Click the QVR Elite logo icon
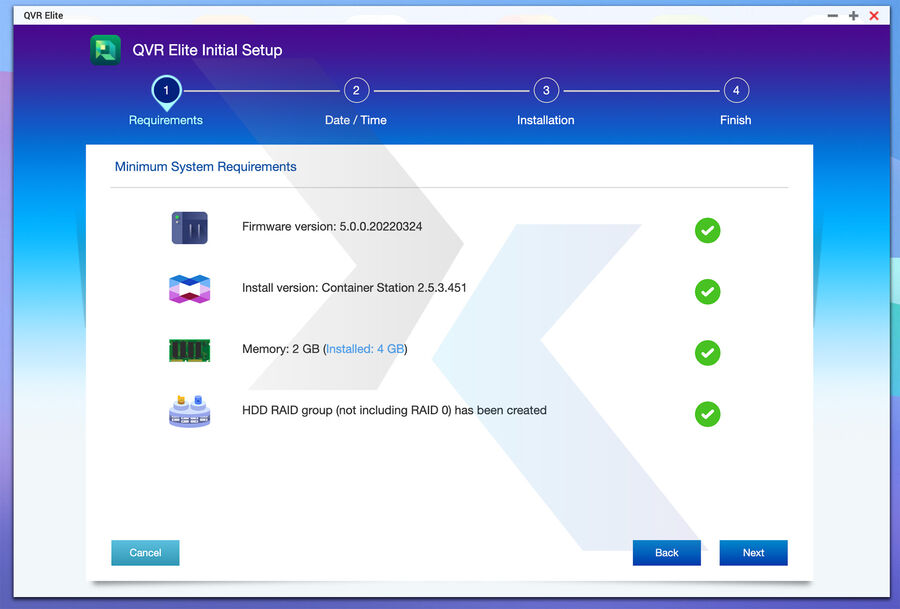Image resolution: width=900 pixels, height=609 pixels. (x=105, y=50)
